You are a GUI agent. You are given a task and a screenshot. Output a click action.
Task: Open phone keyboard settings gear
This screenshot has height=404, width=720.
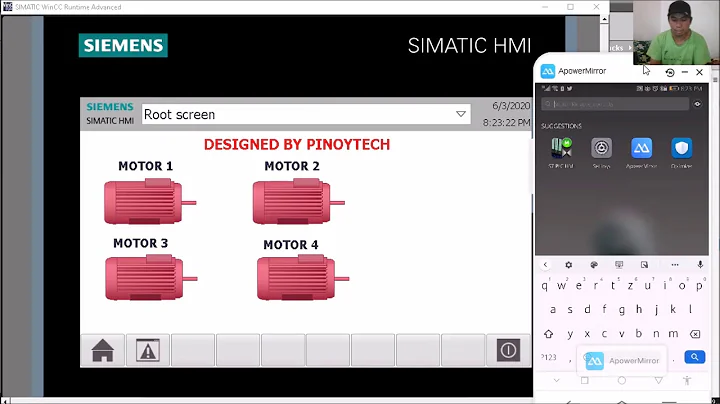point(568,265)
